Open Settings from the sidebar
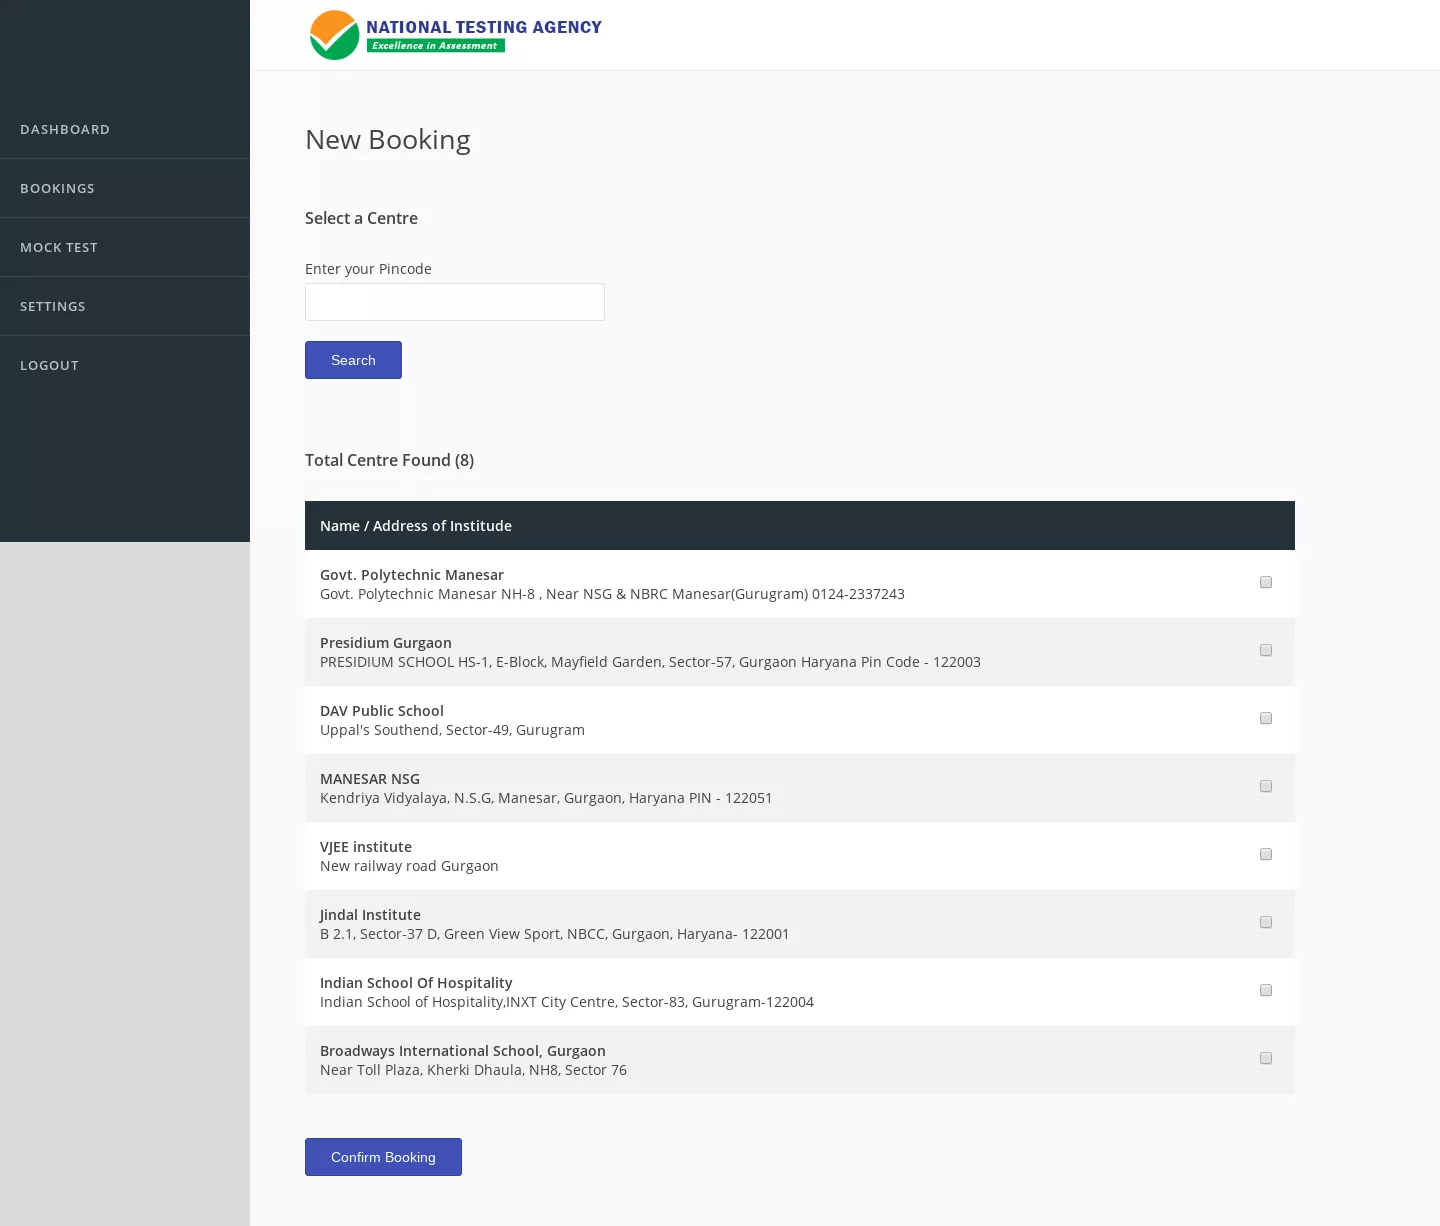Viewport: 1440px width, 1226px height. (x=53, y=307)
